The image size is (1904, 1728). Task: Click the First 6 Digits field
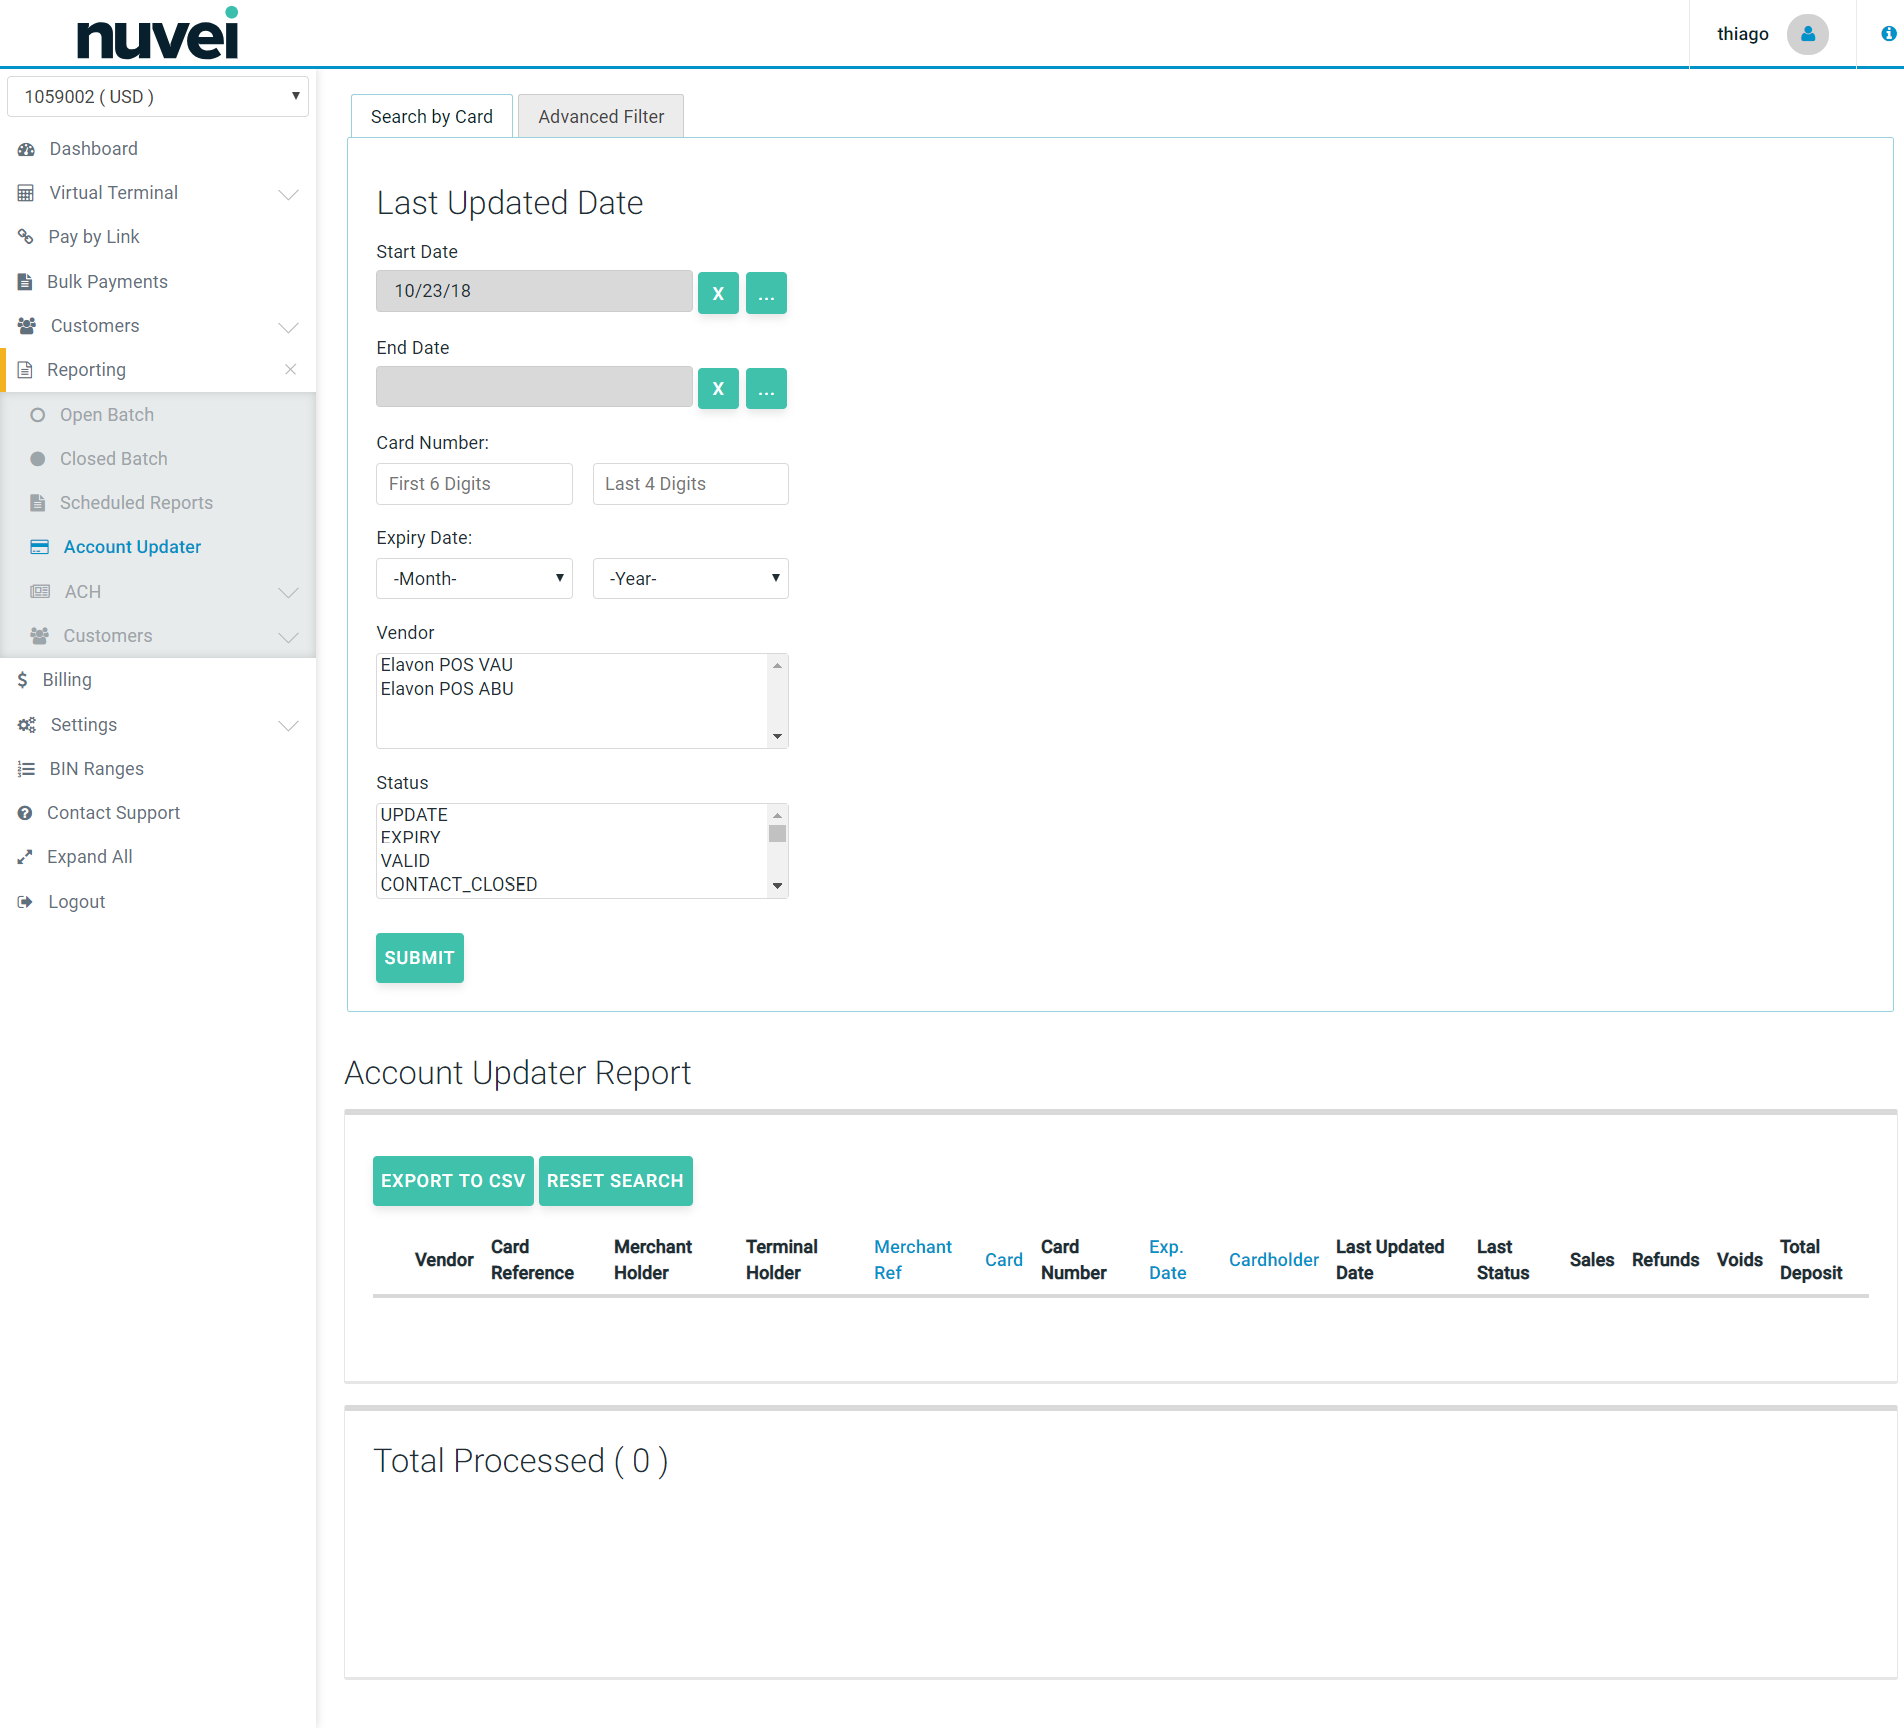click(474, 484)
